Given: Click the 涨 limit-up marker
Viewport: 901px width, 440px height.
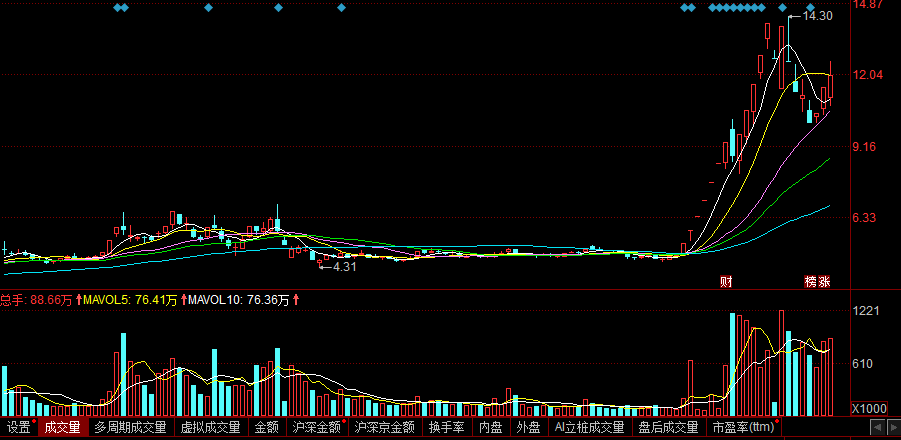Looking at the screenshot, I should click(x=824, y=281).
